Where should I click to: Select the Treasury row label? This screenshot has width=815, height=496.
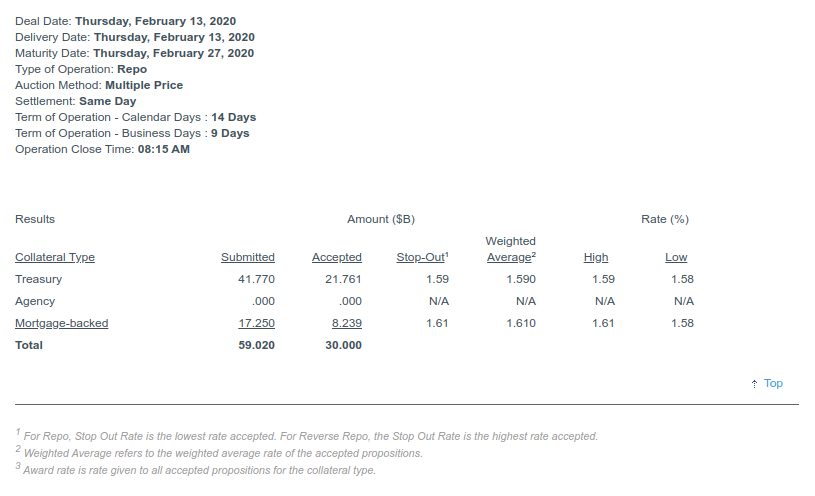[x=39, y=279]
